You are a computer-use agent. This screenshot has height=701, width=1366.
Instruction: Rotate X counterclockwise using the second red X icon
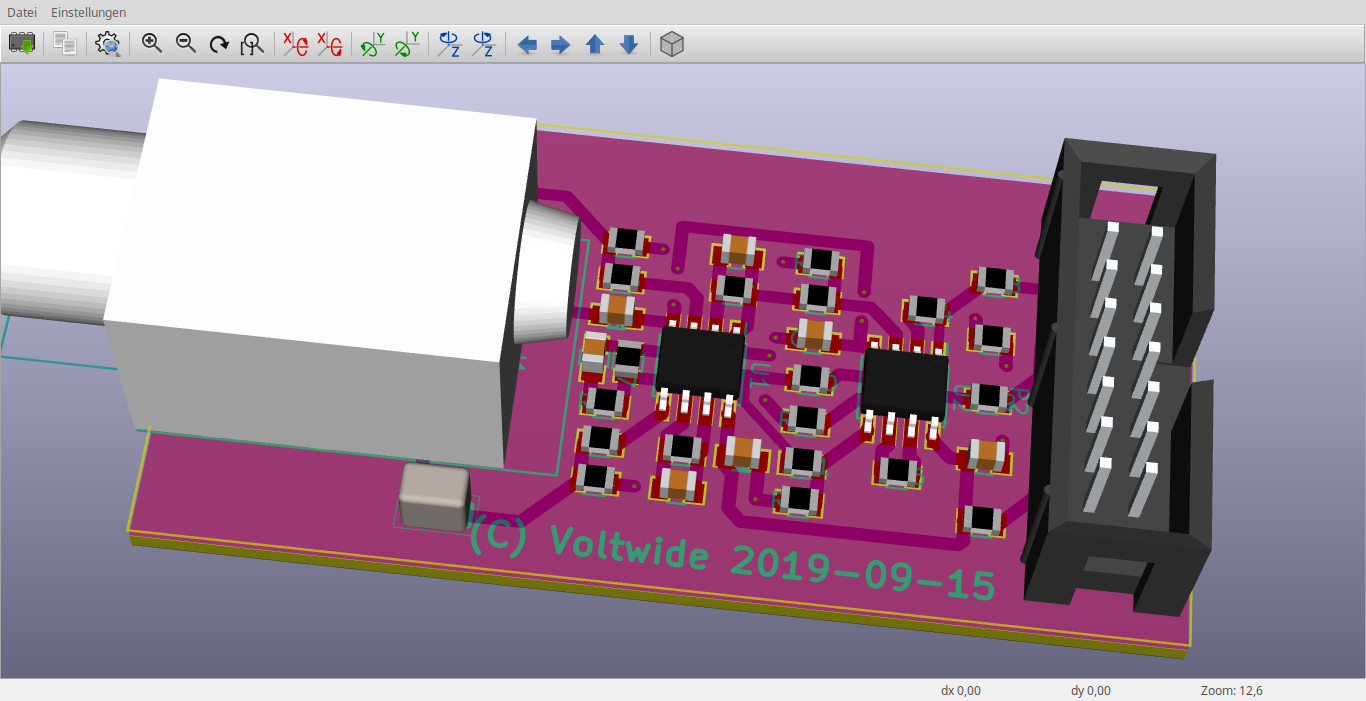pos(329,44)
